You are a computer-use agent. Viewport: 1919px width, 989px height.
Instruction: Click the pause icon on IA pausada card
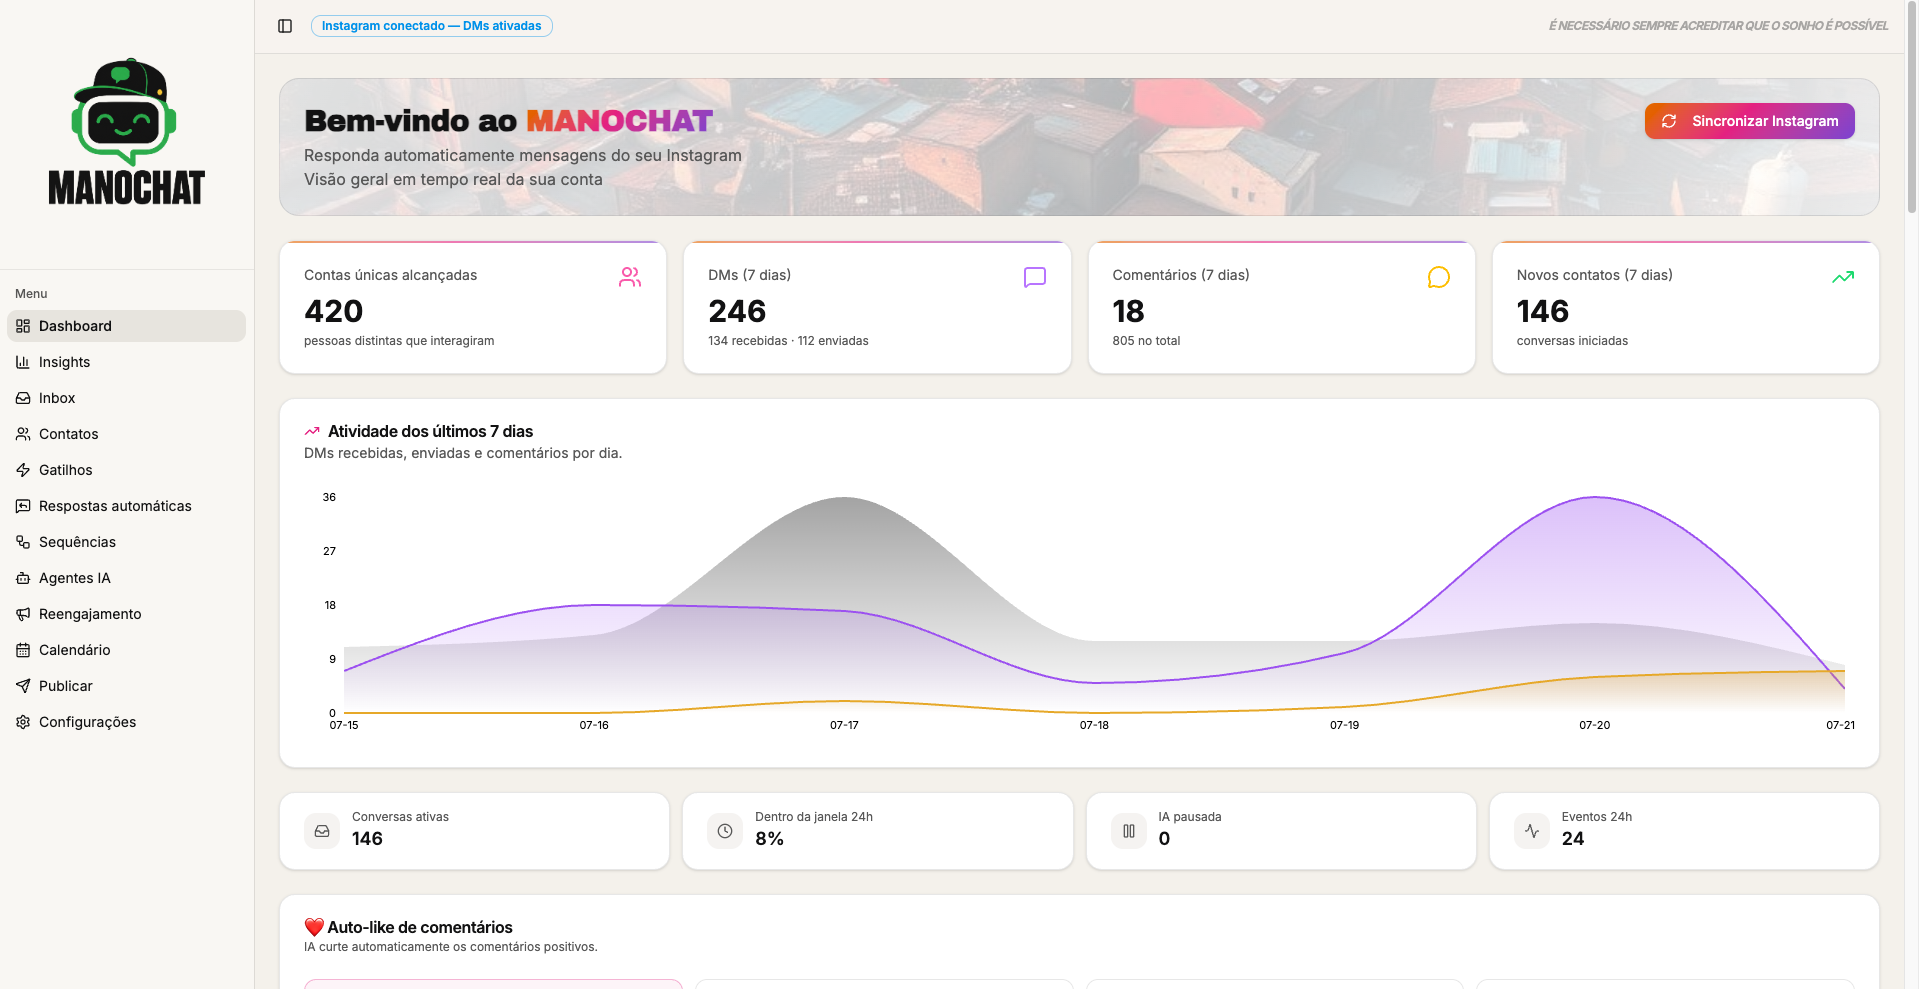click(1129, 831)
